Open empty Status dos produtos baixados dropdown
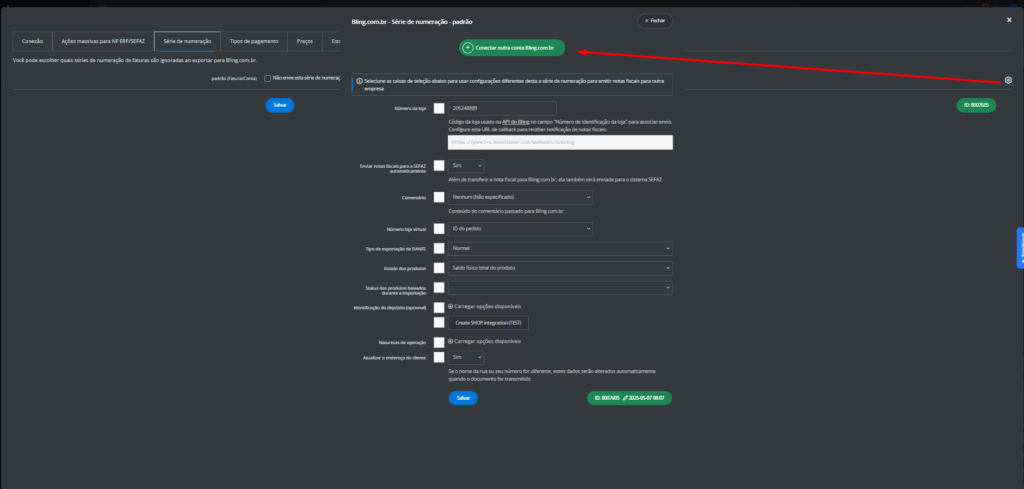 tap(560, 288)
